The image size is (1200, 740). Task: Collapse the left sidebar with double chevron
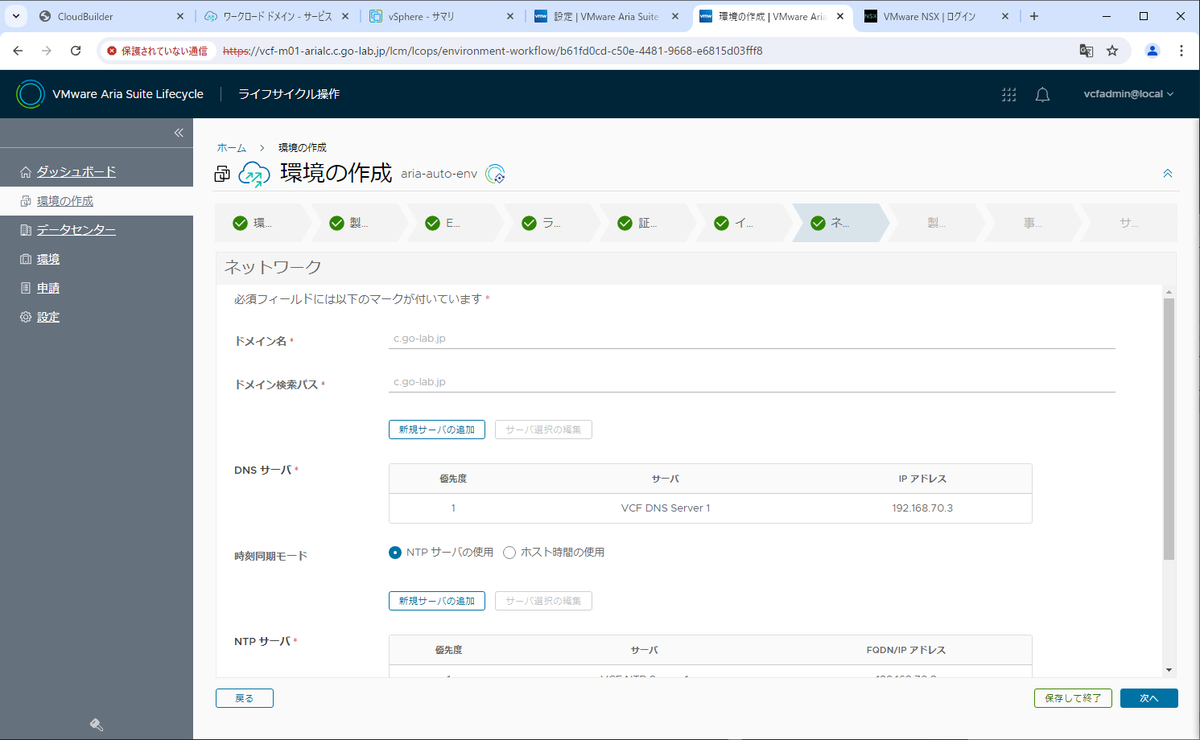[x=179, y=133]
